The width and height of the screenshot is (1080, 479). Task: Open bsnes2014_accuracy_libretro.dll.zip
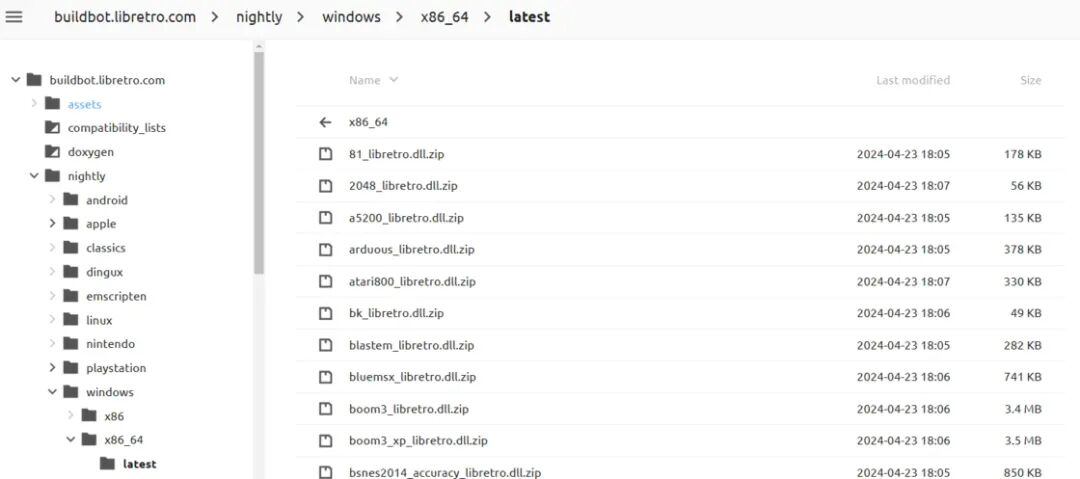pyautogui.click(x=445, y=472)
